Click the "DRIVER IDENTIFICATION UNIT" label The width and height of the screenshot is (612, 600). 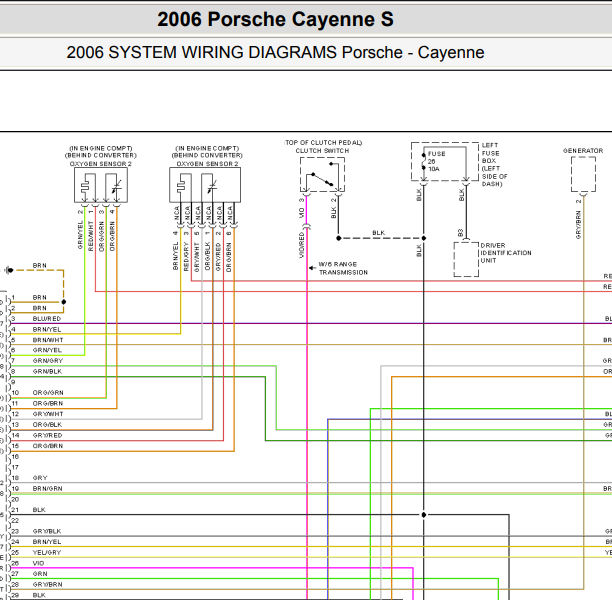click(506, 253)
